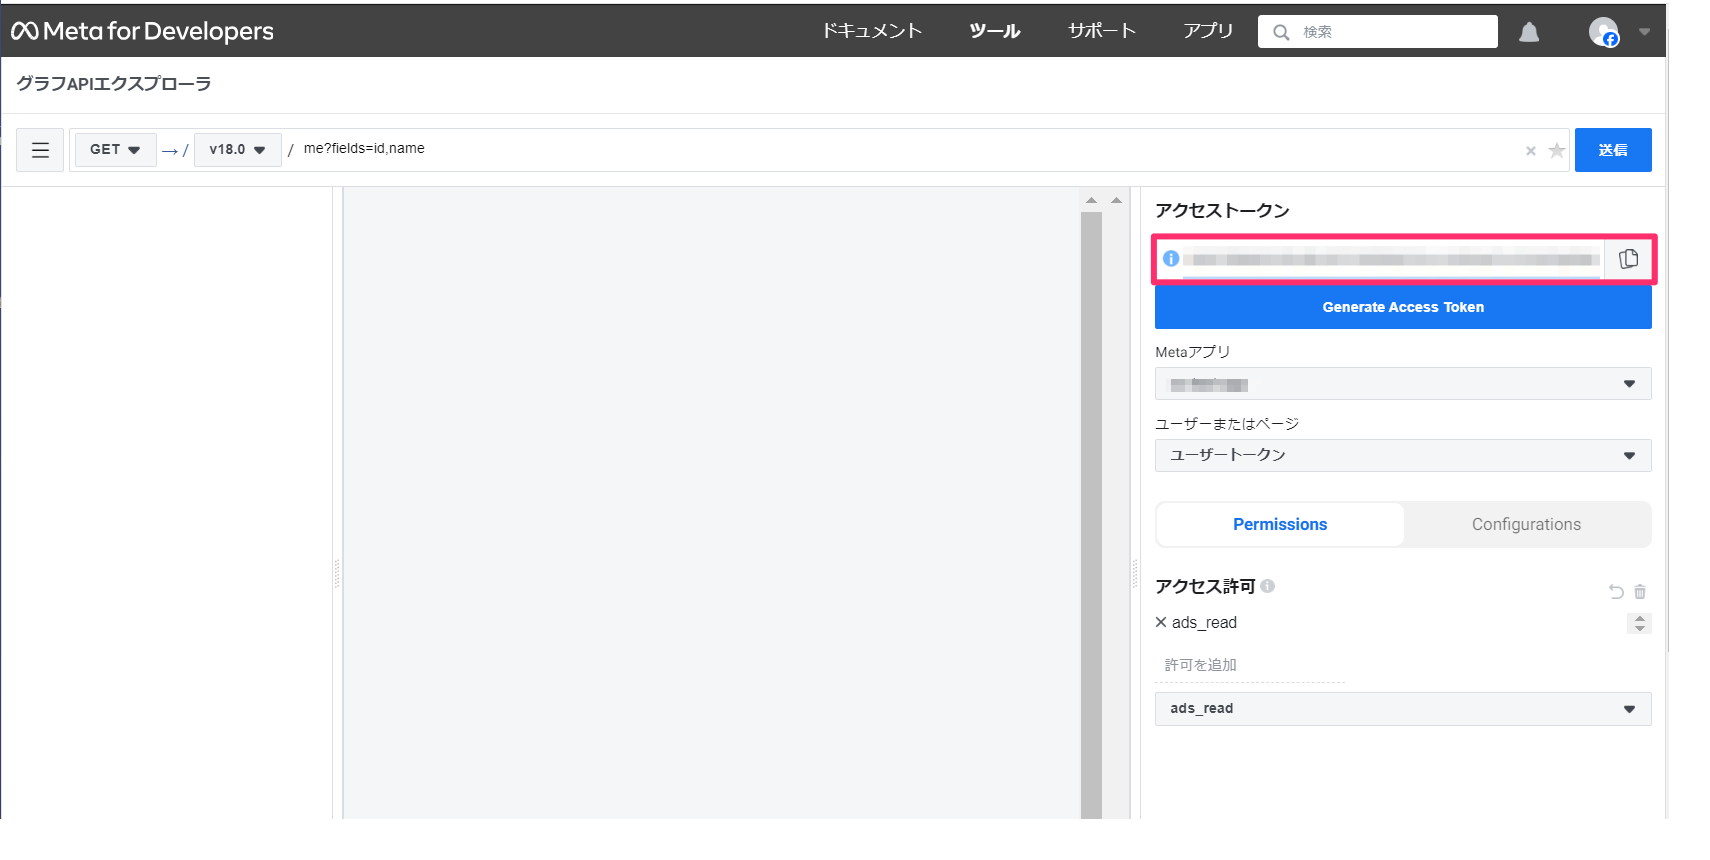Click the left panel divider handle
This screenshot has height=860, width=1710.
point(337,573)
